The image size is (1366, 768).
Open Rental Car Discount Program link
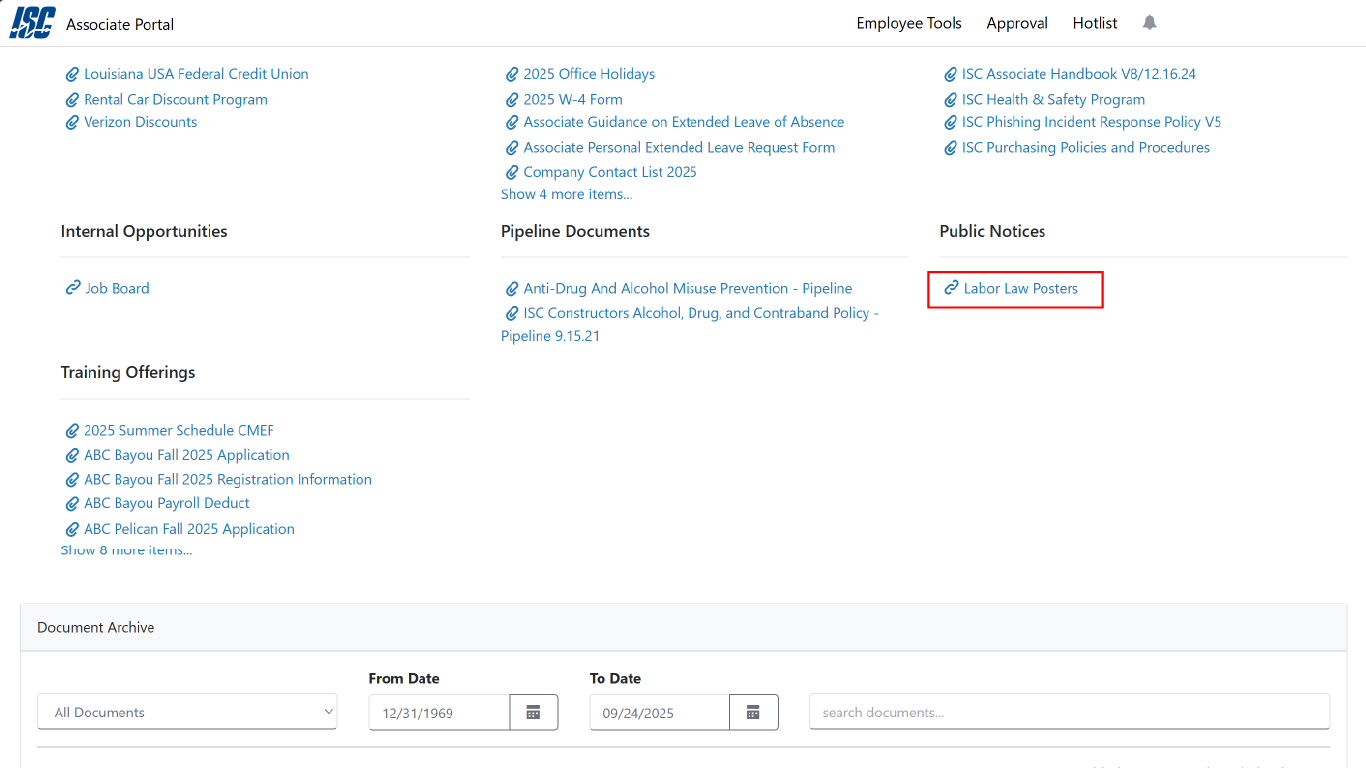(x=175, y=100)
